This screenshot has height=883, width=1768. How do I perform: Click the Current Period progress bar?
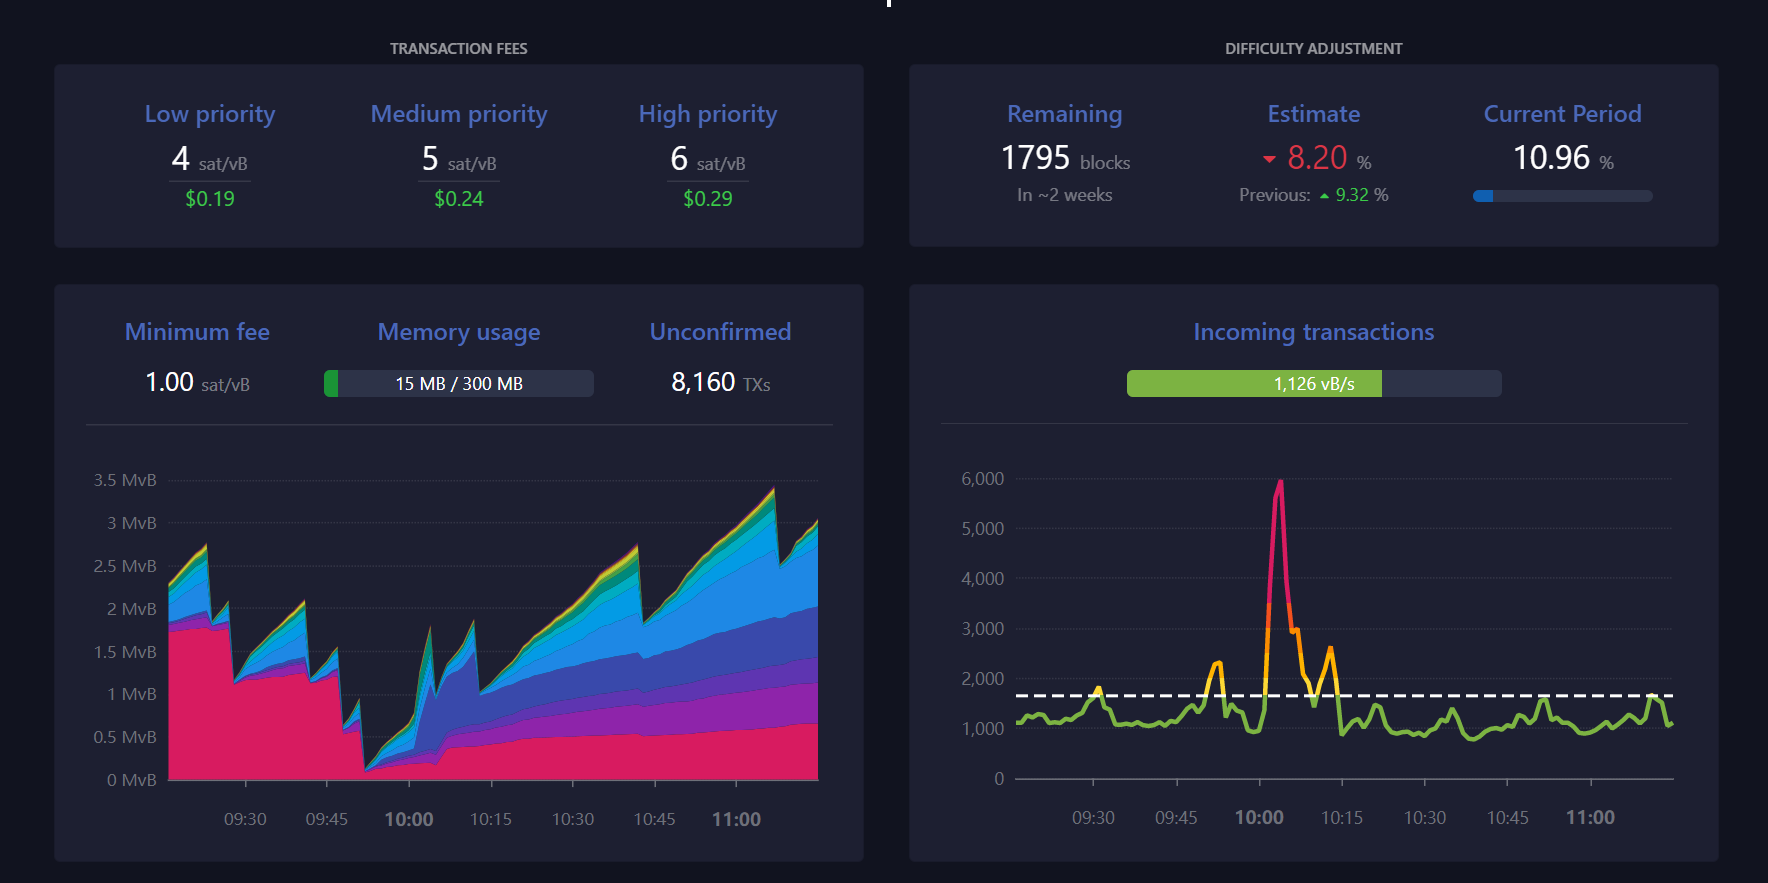(x=1563, y=196)
